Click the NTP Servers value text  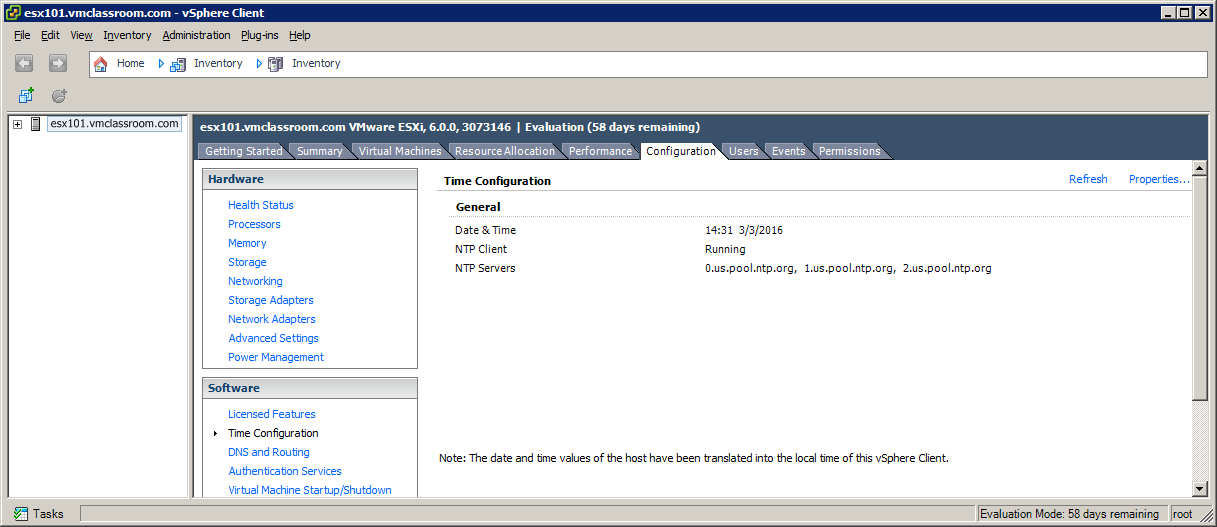click(848, 268)
